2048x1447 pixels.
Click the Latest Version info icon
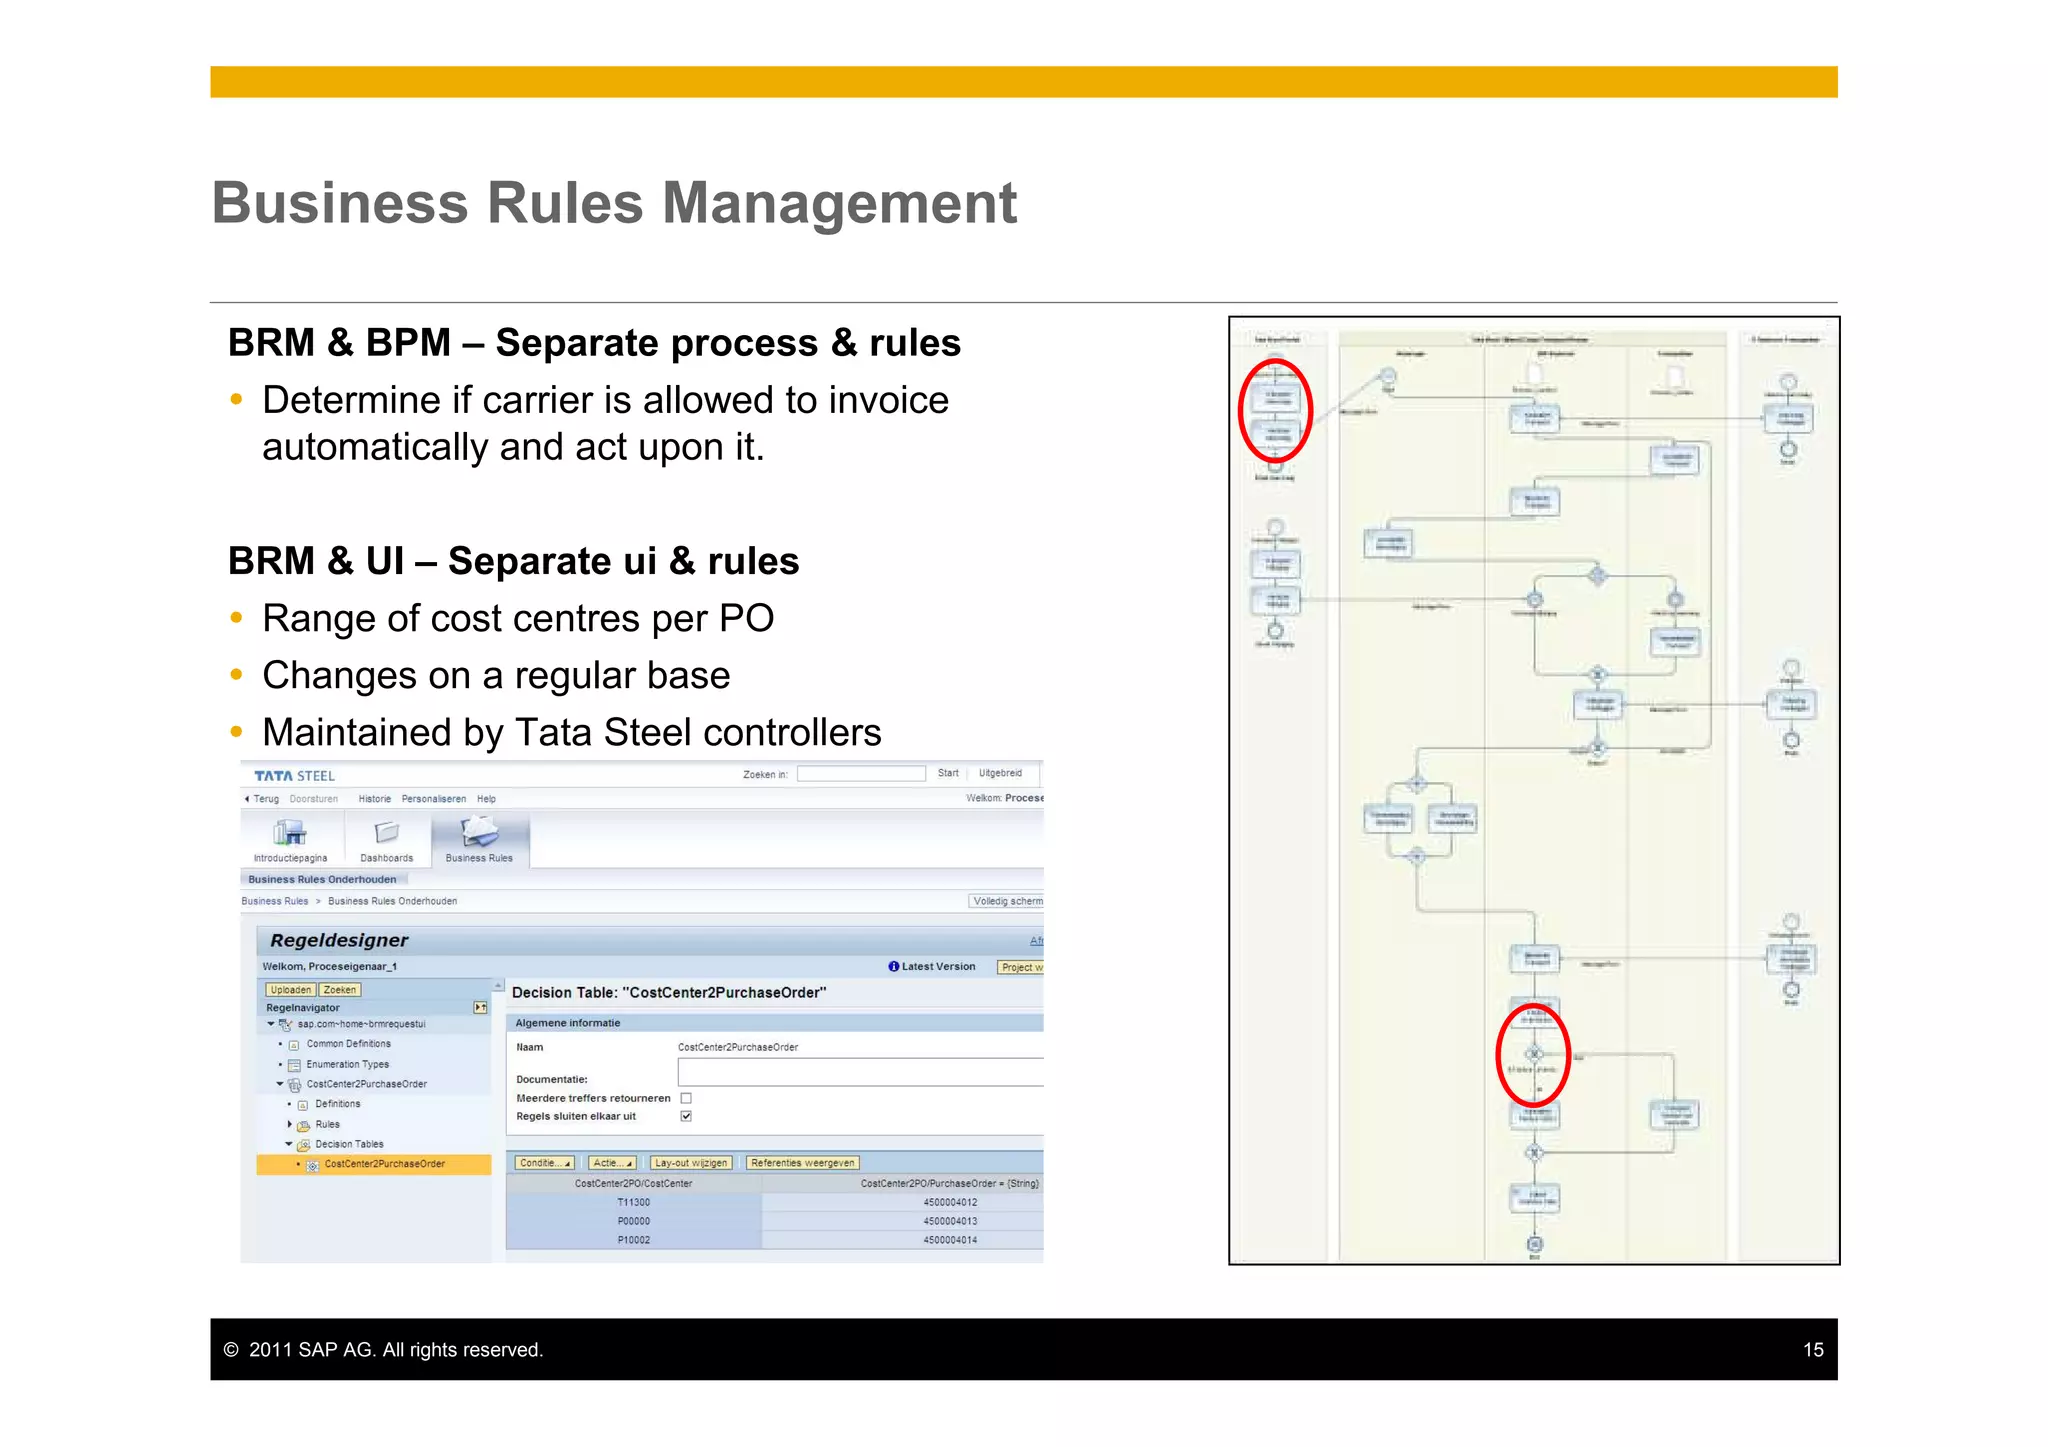pos(894,966)
